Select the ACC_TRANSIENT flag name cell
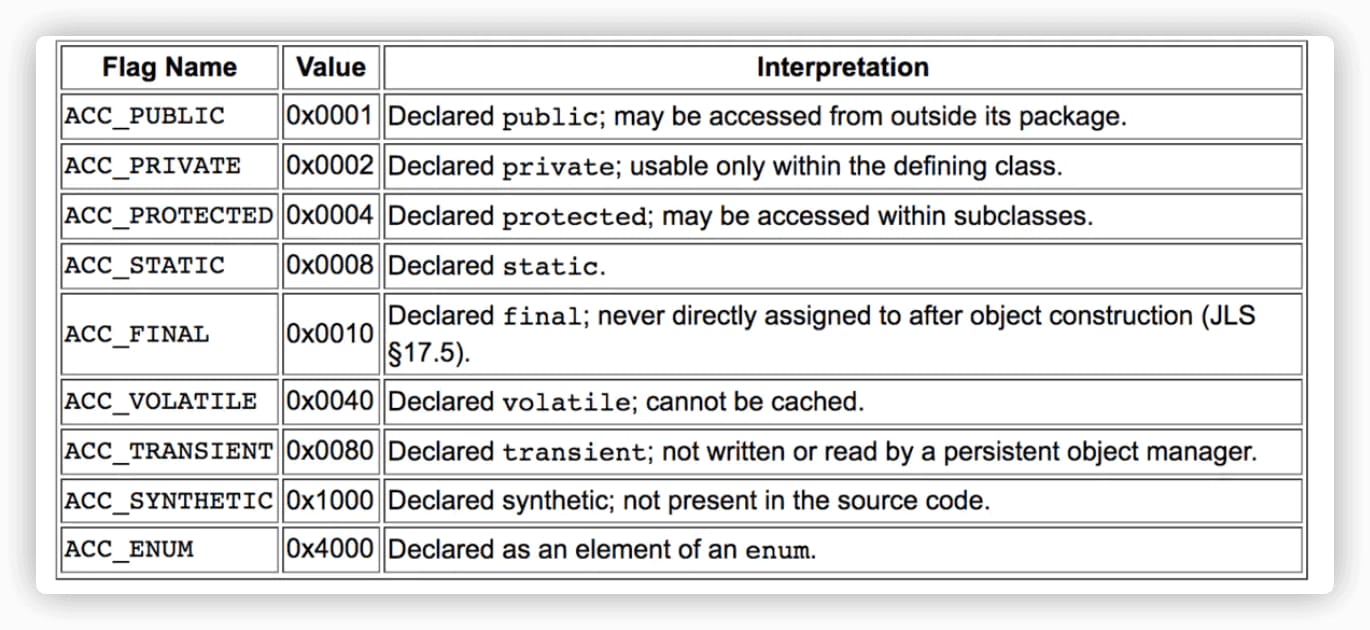The image size is (1370, 630). (169, 452)
